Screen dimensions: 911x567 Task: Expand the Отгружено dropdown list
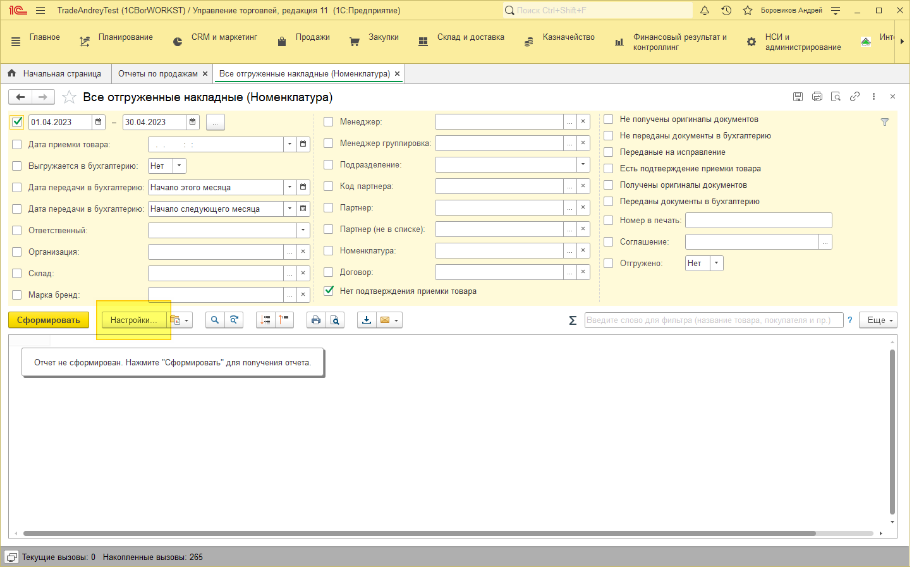[716, 263]
